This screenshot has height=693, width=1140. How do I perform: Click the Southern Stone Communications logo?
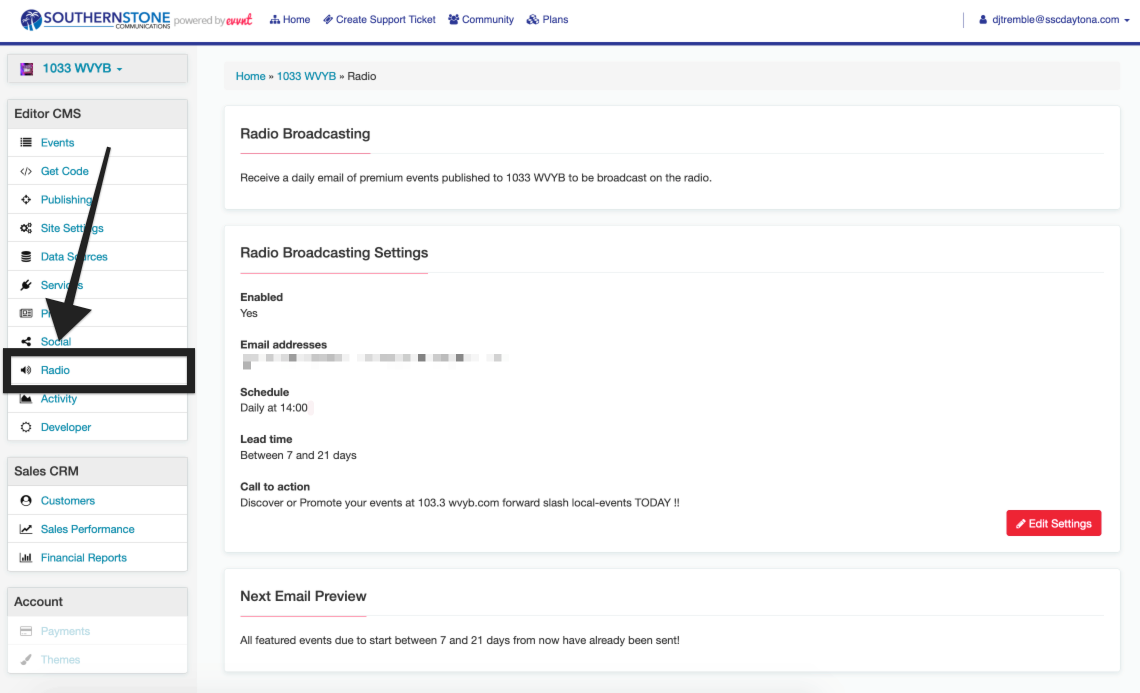pyautogui.click(x=95, y=20)
